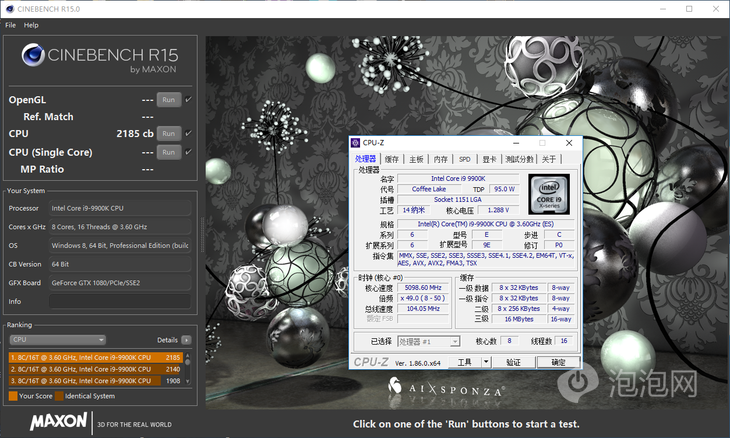730x438 pixels.
Task: Click the 确定 button in CPU-Z
Action: [x=558, y=362]
